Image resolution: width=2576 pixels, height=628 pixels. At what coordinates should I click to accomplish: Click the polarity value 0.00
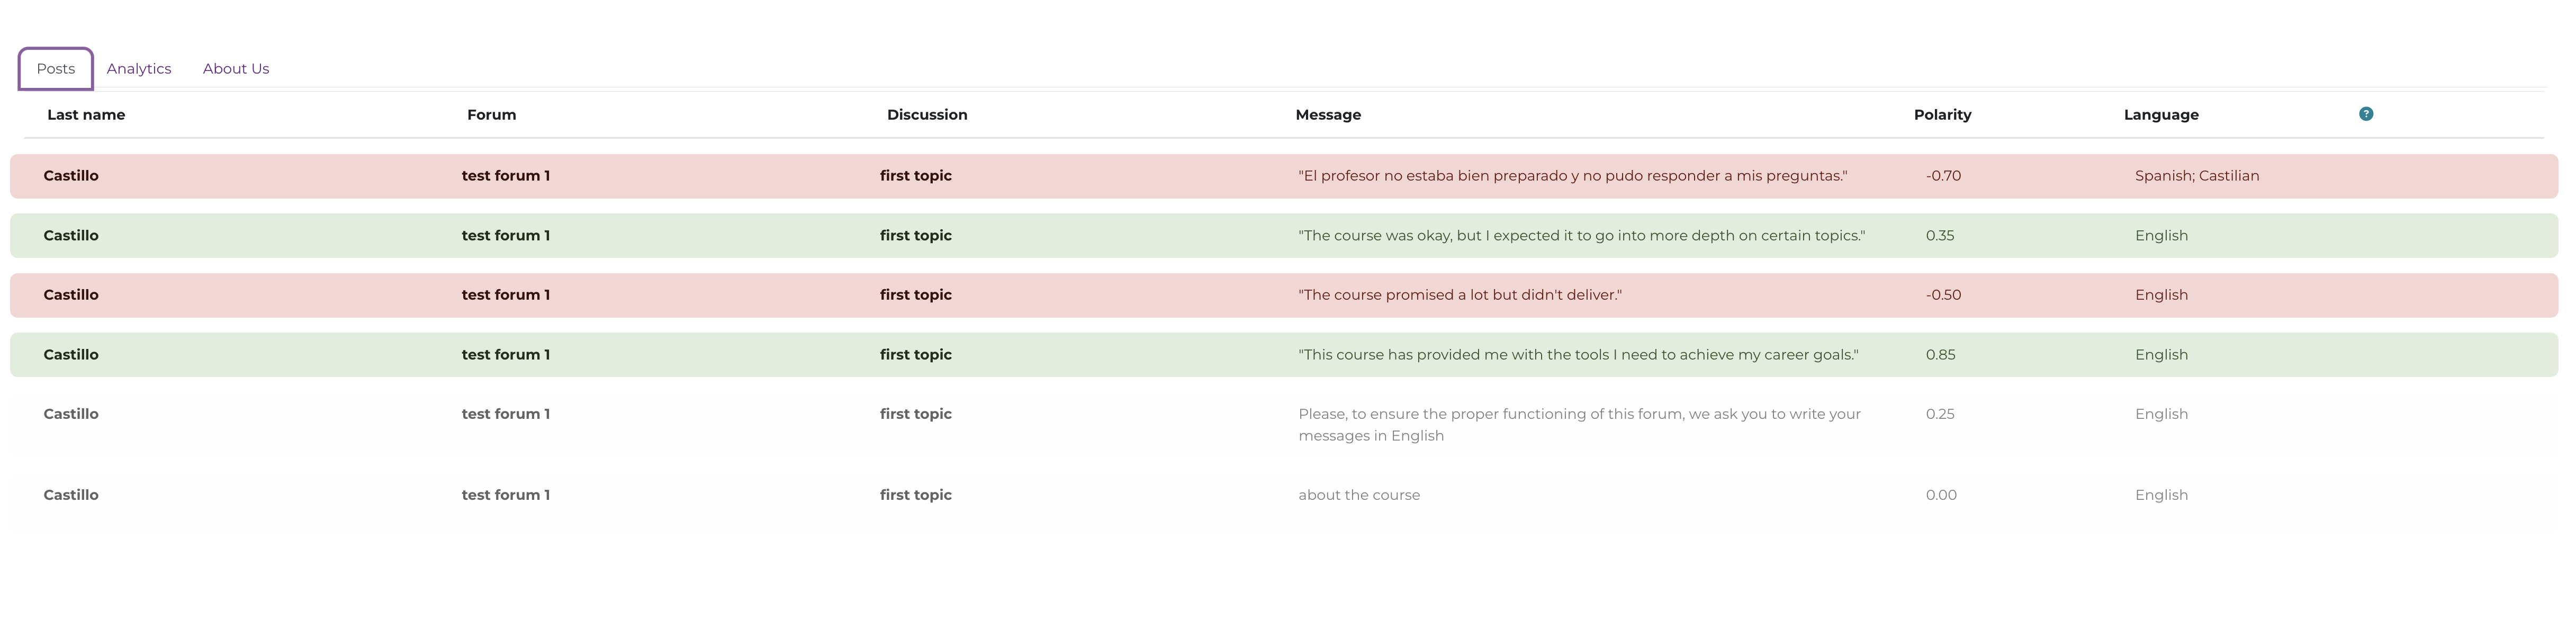pyautogui.click(x=1940, y=495)
